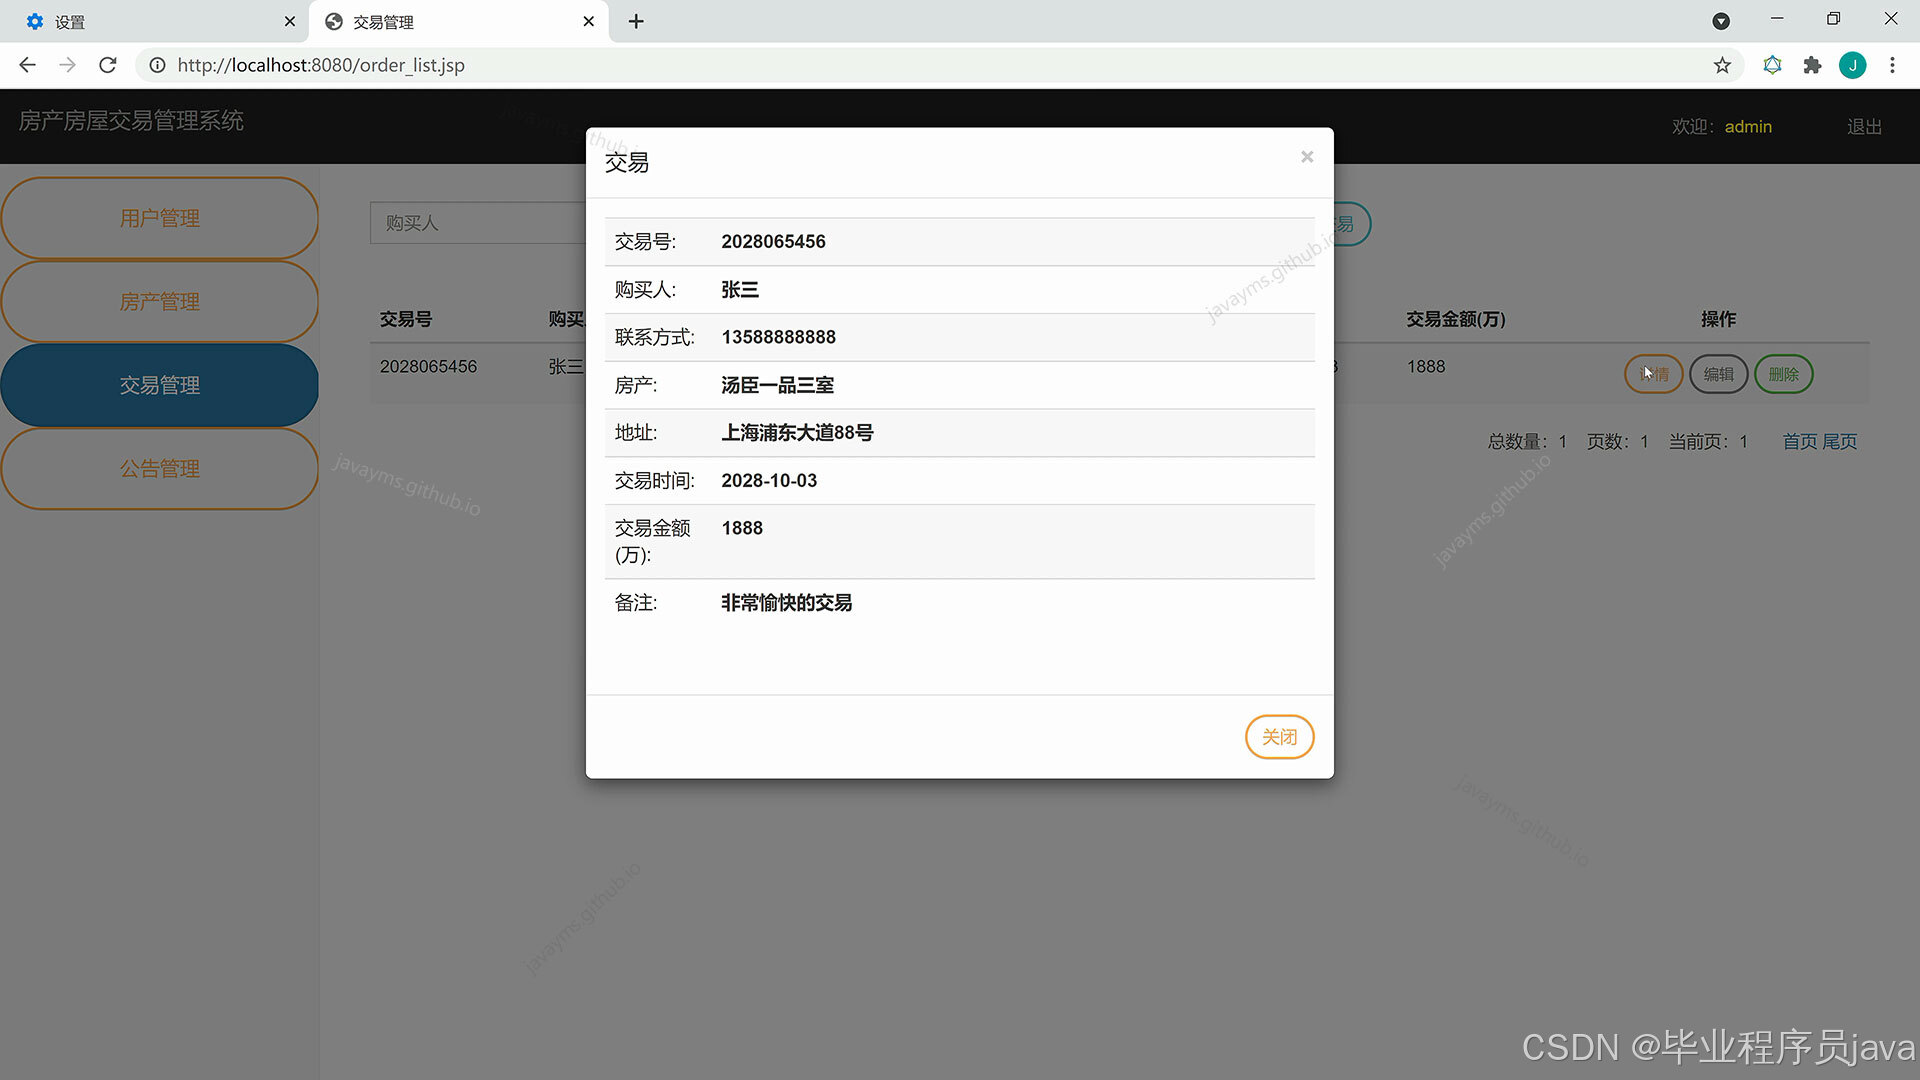Jump to 尾页 last page
The width and height of the screenshot is (1920, 1080).
[1841, 441]
